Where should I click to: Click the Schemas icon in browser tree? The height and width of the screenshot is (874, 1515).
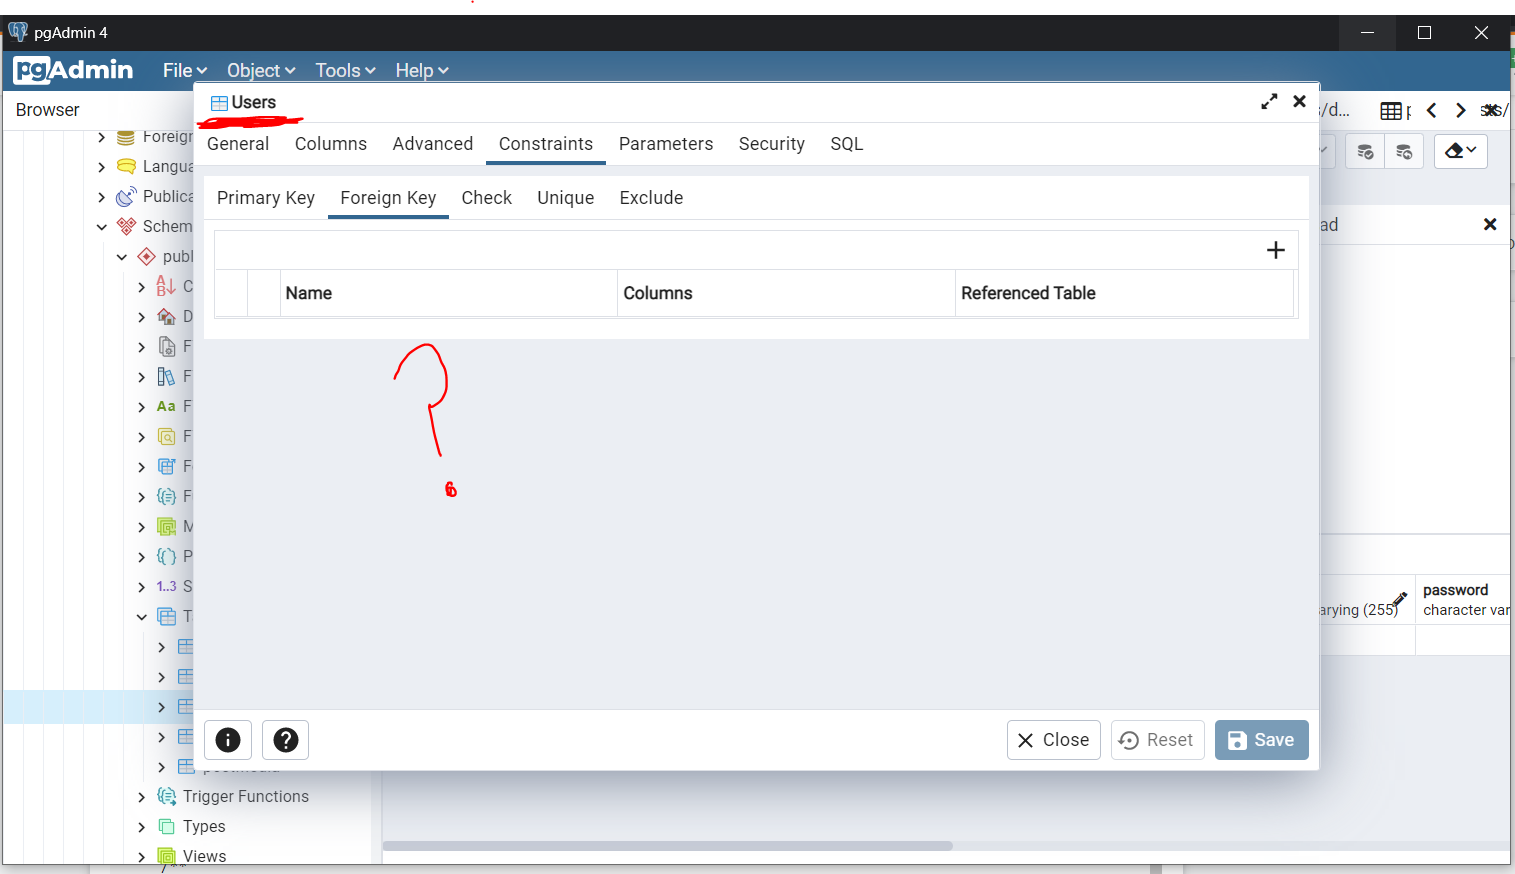point(126,226)
